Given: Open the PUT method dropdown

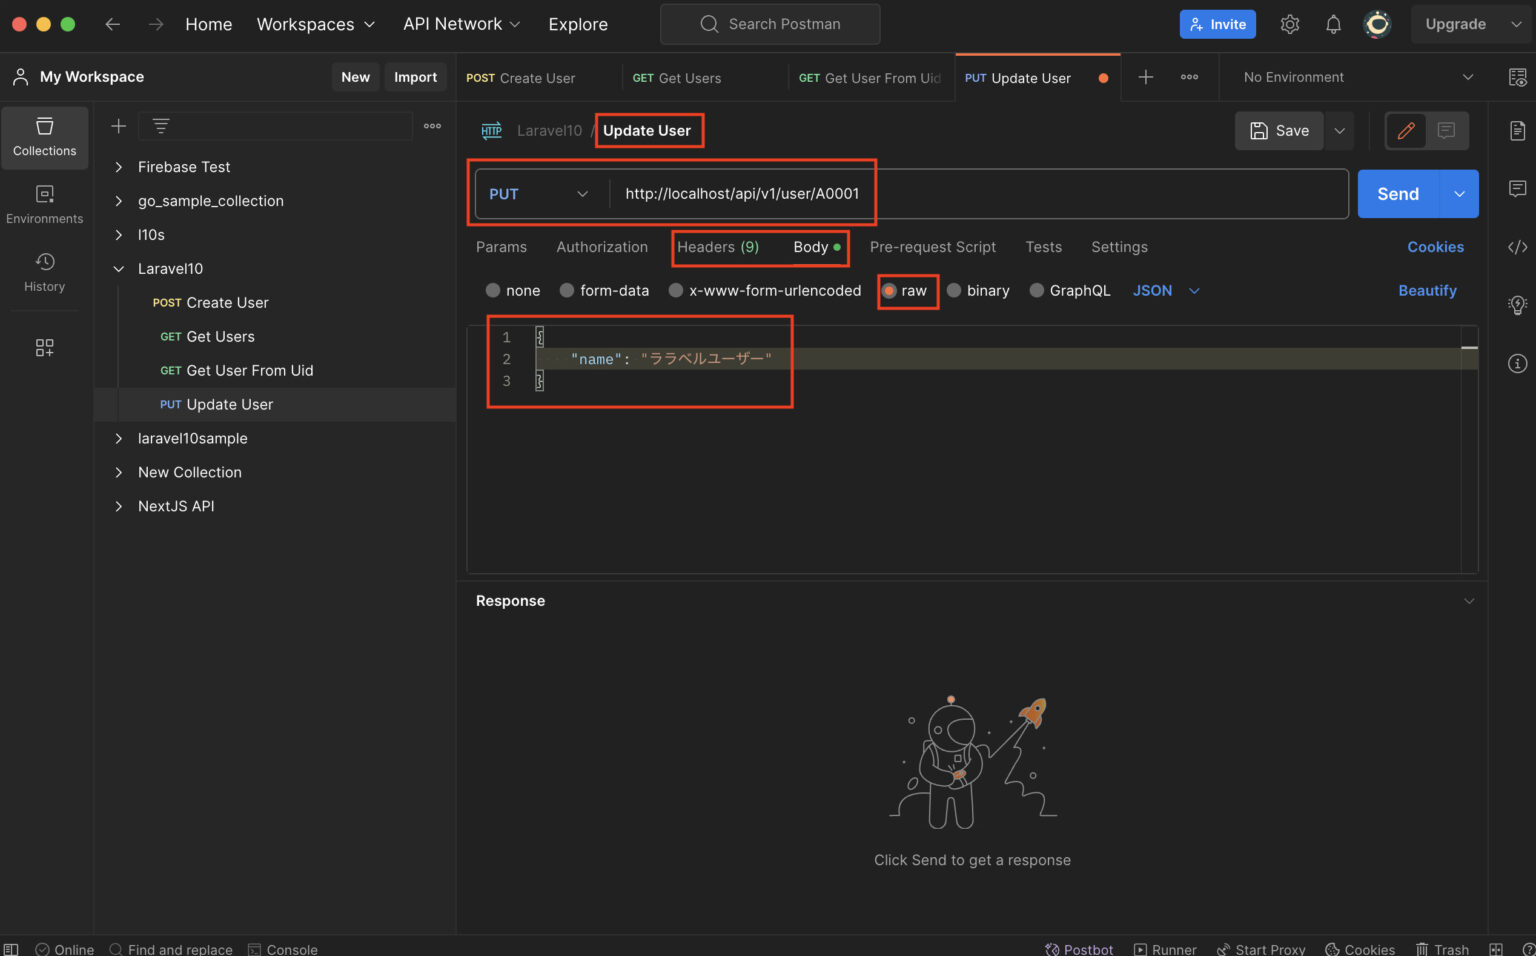Looking at the screenshot, I should (x=539, y=193).
